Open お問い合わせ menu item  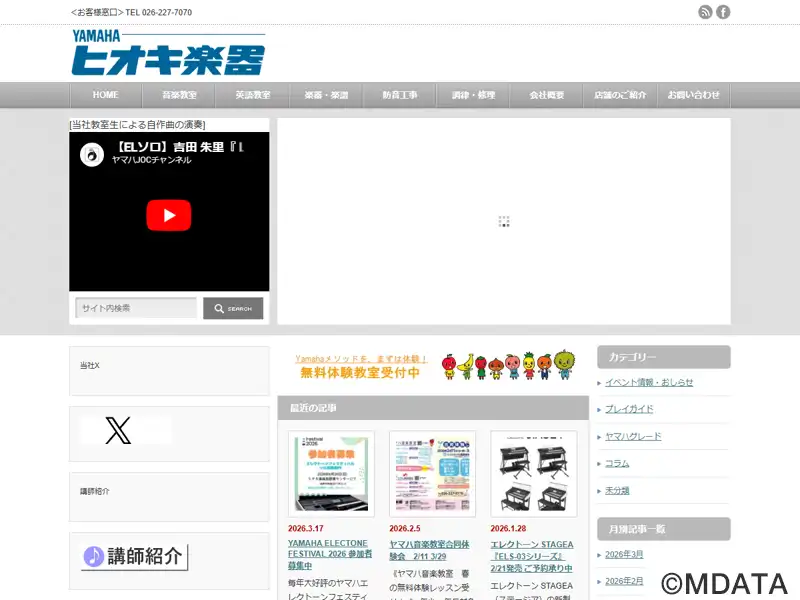tap(693, 95)
